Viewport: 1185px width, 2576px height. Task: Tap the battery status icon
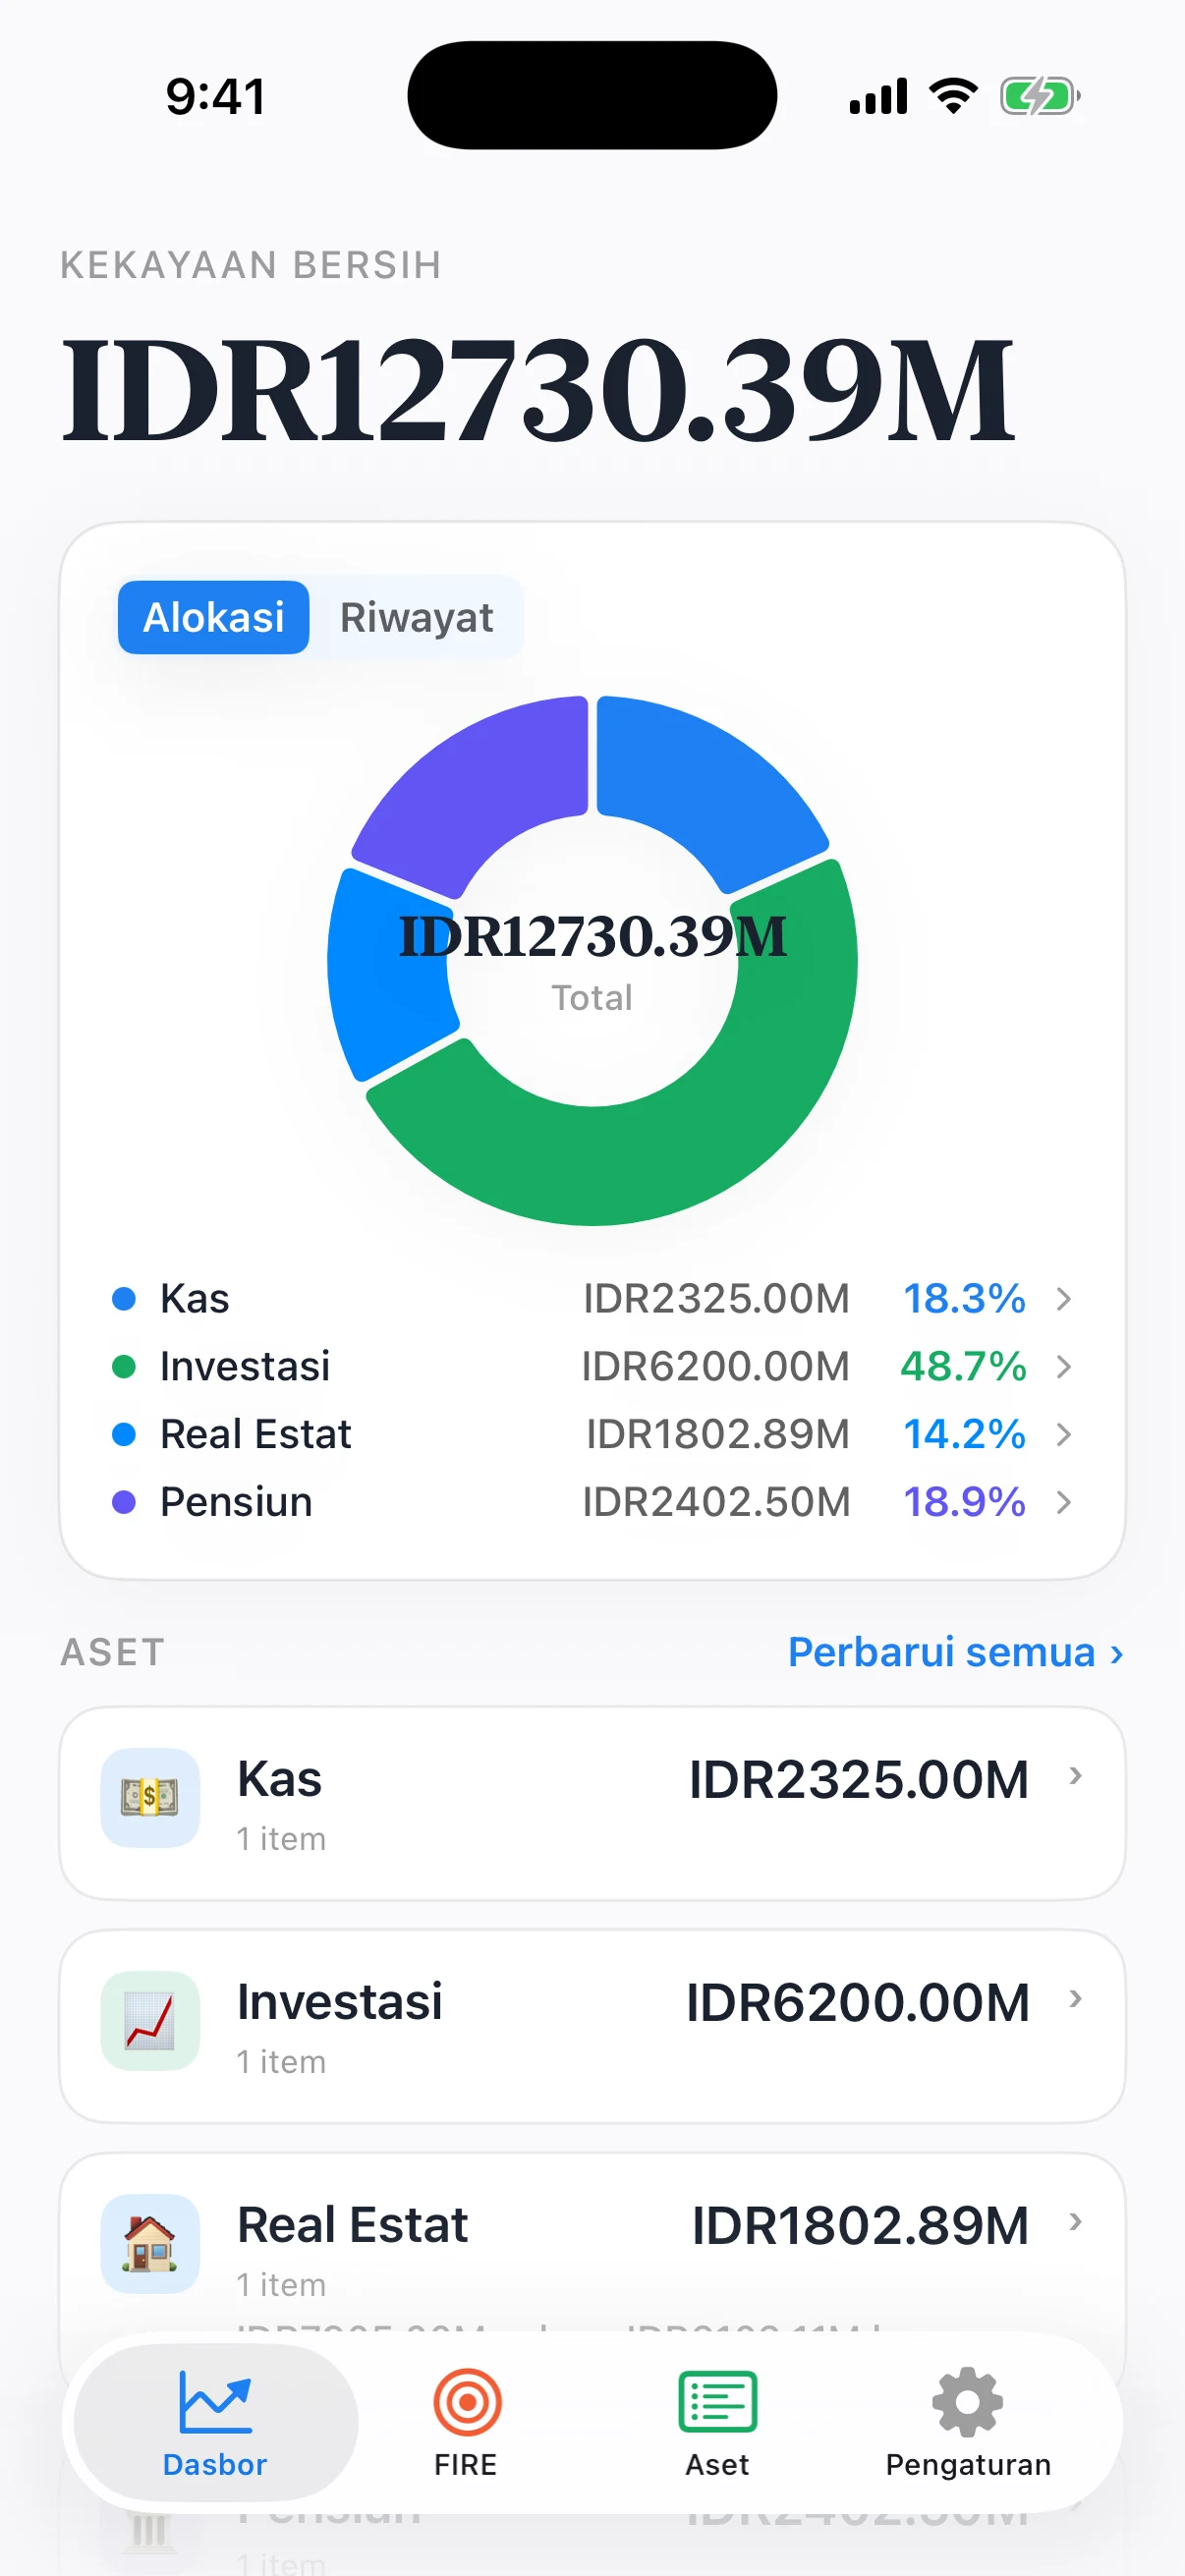click(1040, 96)
